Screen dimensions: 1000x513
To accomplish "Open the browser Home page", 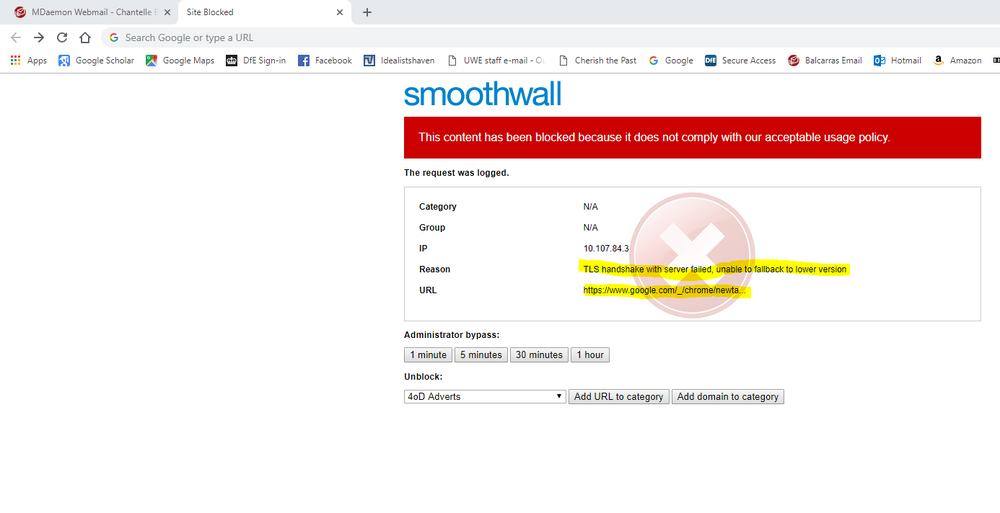I will coord(85,38).
